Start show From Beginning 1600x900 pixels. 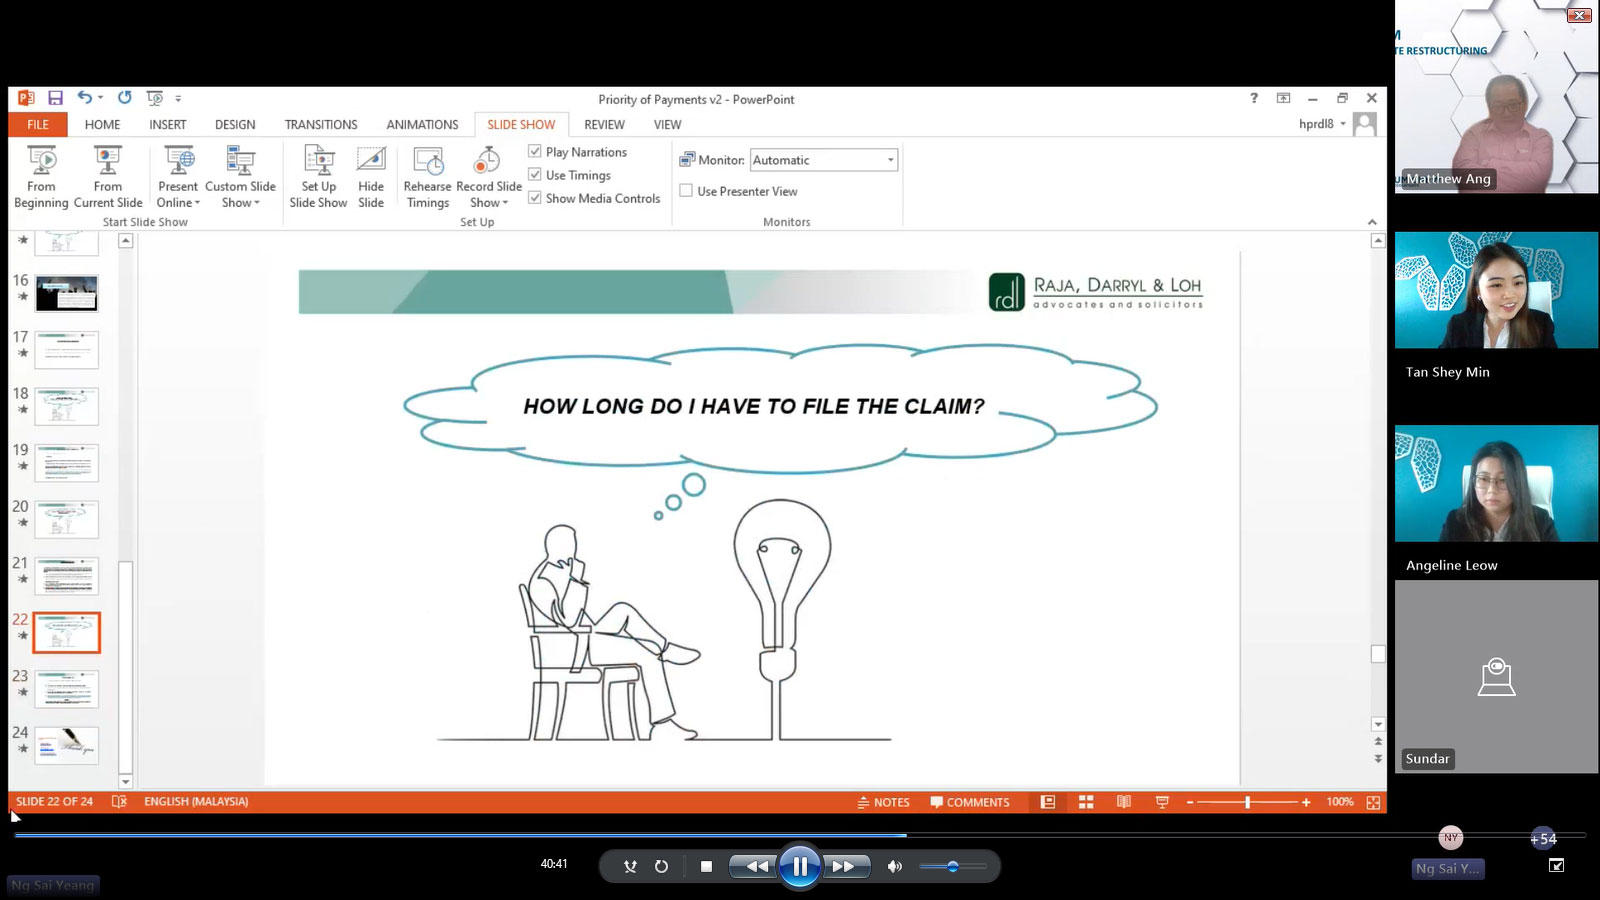click(x=41, y=177)
